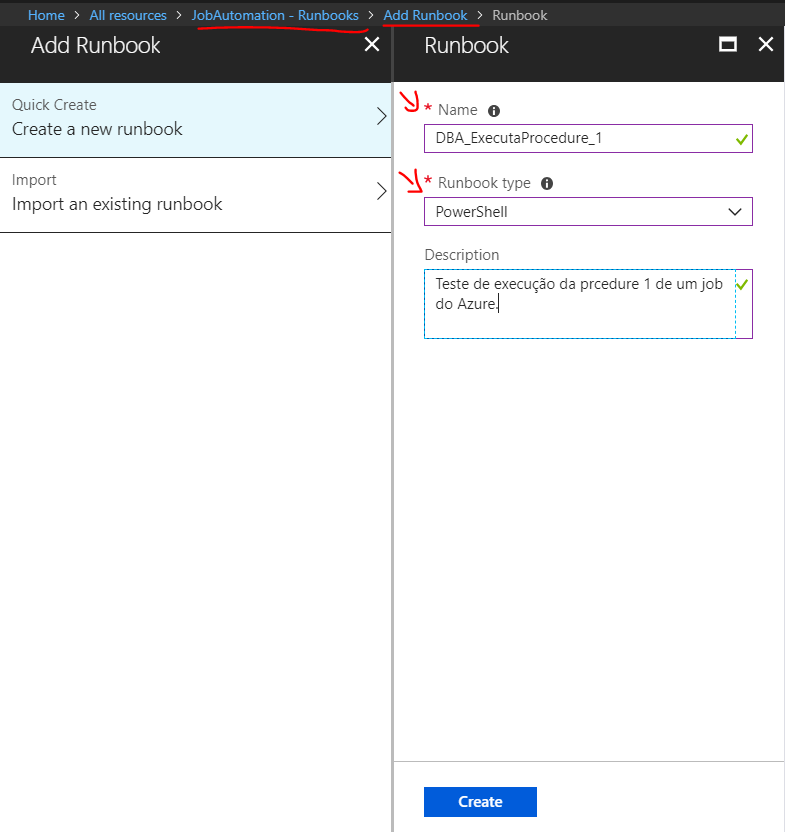This screenshot has height=832, width=785.
Task: Click the Runbook type info icon
Action: point(547,184)
